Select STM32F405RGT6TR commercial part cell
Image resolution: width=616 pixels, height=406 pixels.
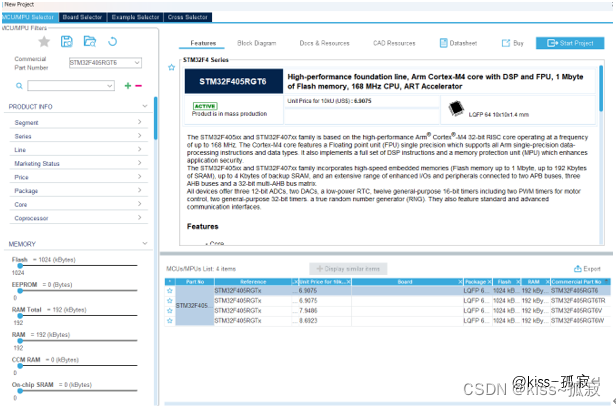click(x=578, y=301)
